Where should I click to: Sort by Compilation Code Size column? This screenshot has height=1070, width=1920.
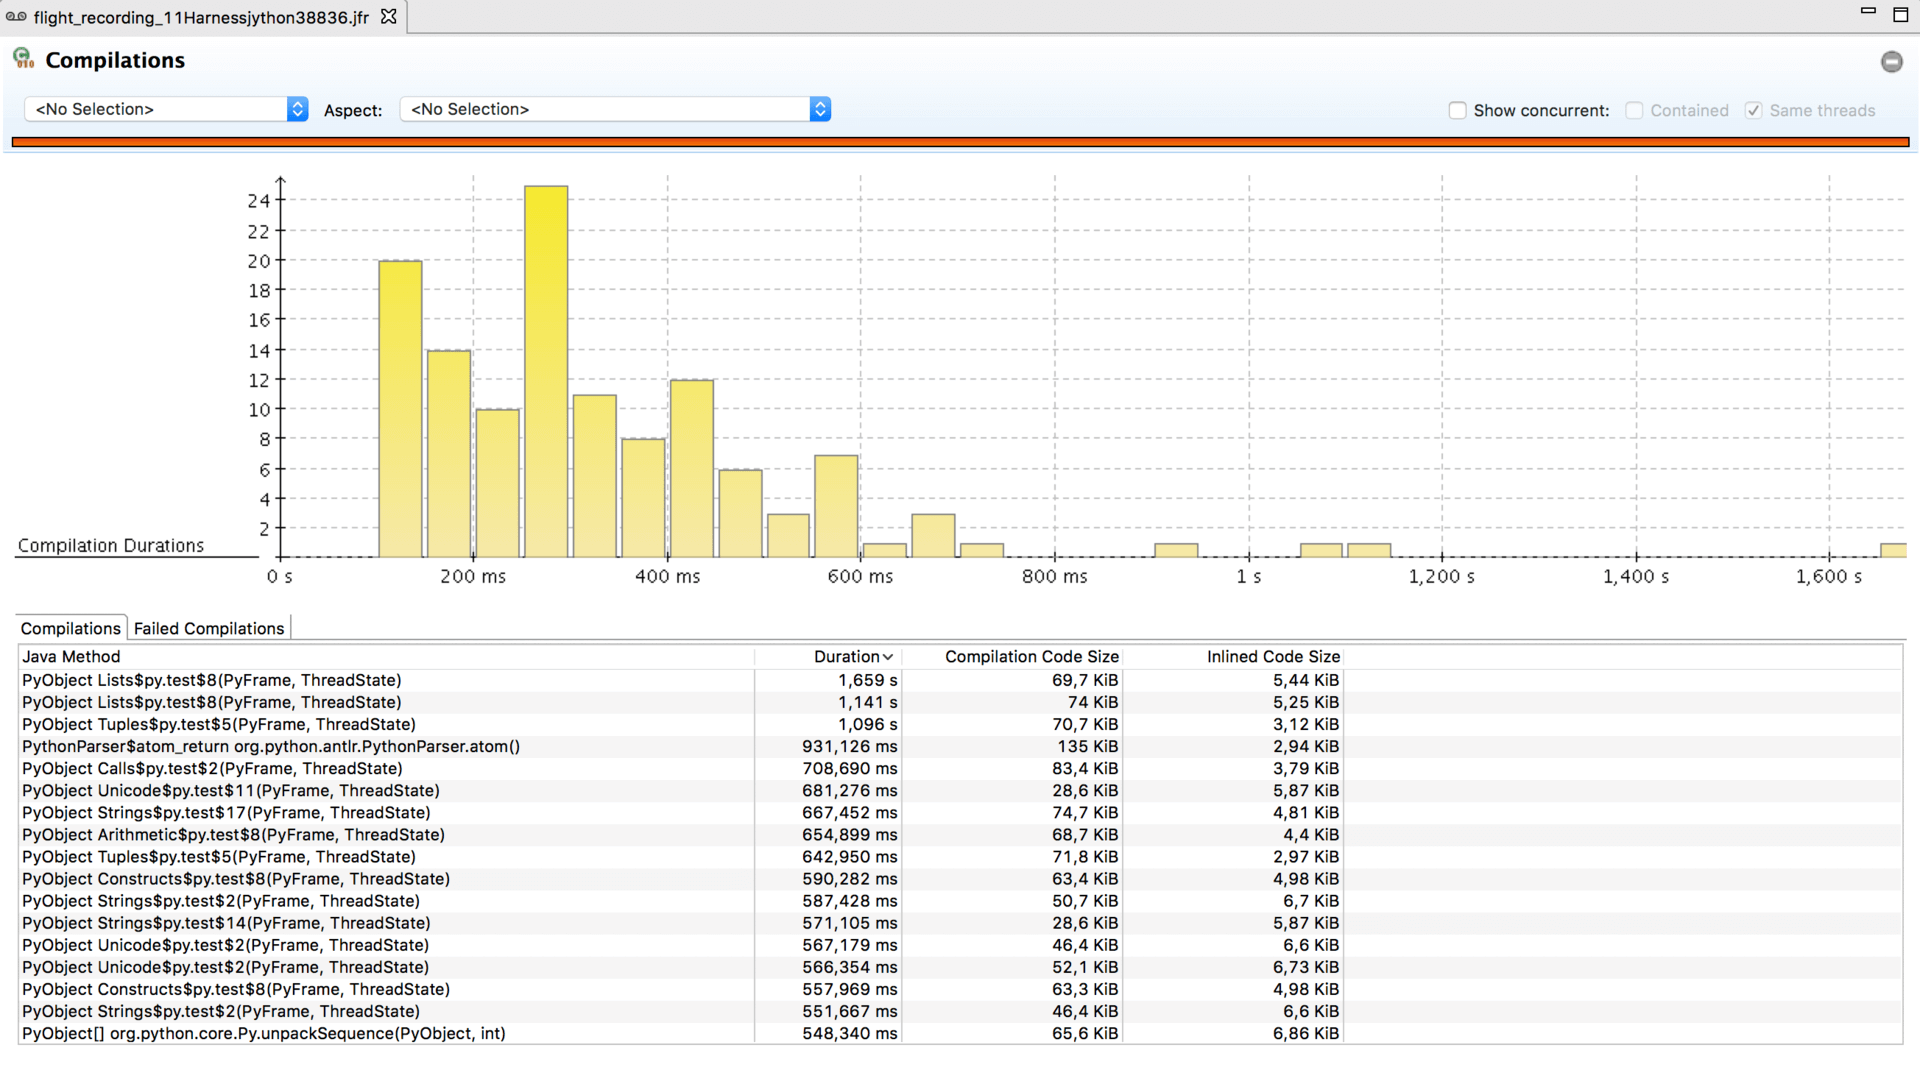click(x=1031, y=657)
